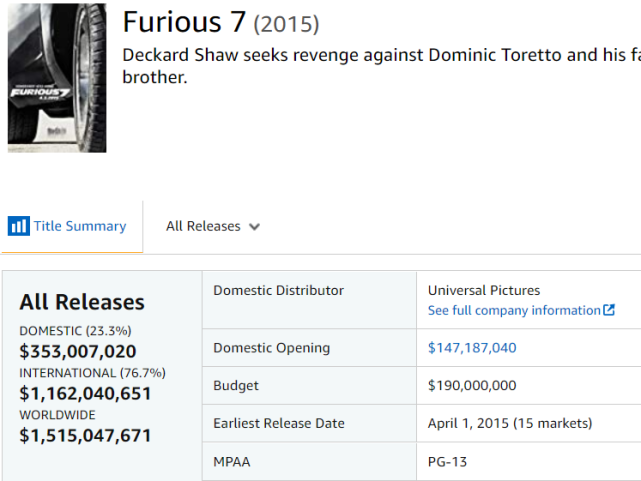Image resolution: width=641 pixels, height=481 pixels.
Task: Click the Universal Pictures distributor text
Action: [484, 291]
